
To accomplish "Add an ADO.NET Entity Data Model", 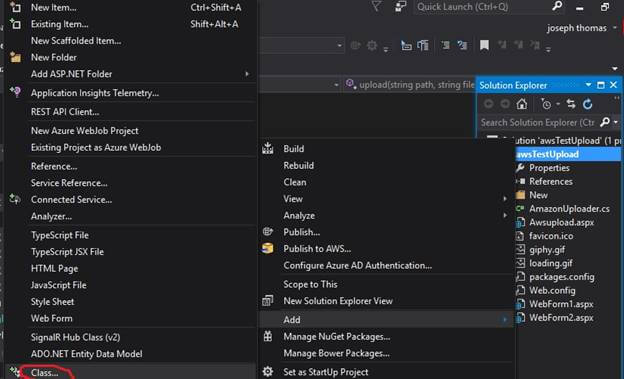I will [x=86, y=354].
